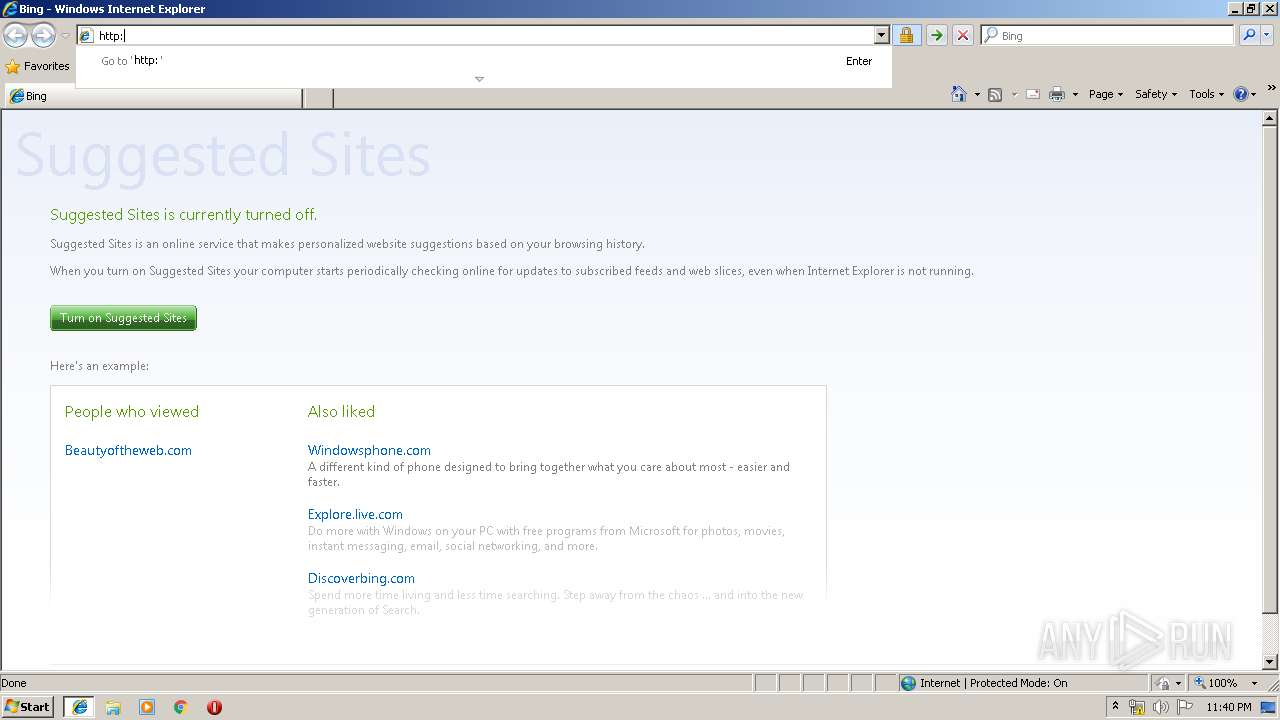Click the 100% zoom level button
Screen dimensions: 1280x720
tap(1216, 683)
